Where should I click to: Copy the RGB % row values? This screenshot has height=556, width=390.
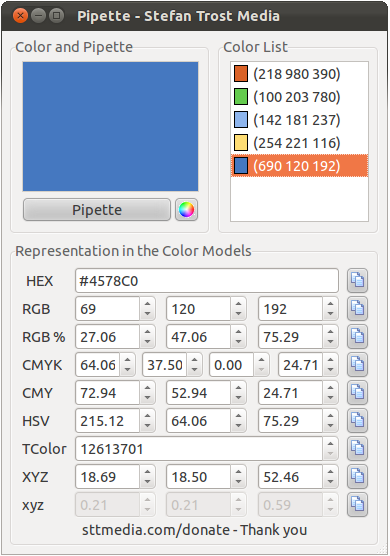[x=357, y=337]
